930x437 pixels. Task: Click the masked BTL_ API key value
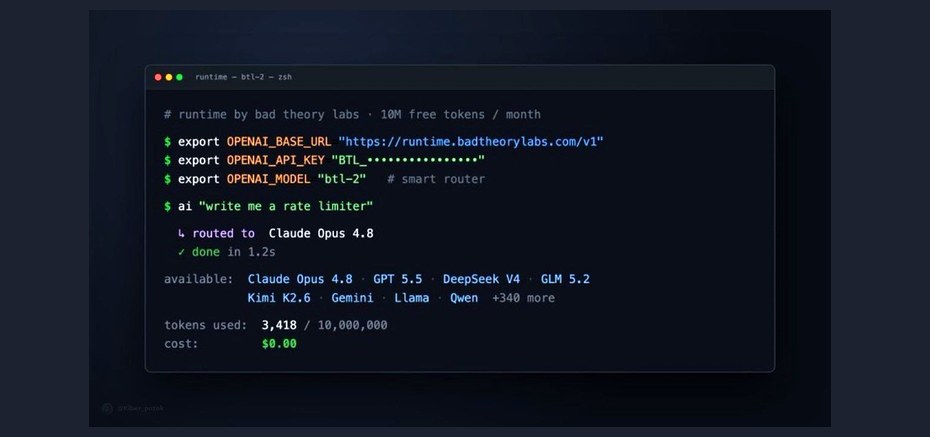[x=408, y=160]
